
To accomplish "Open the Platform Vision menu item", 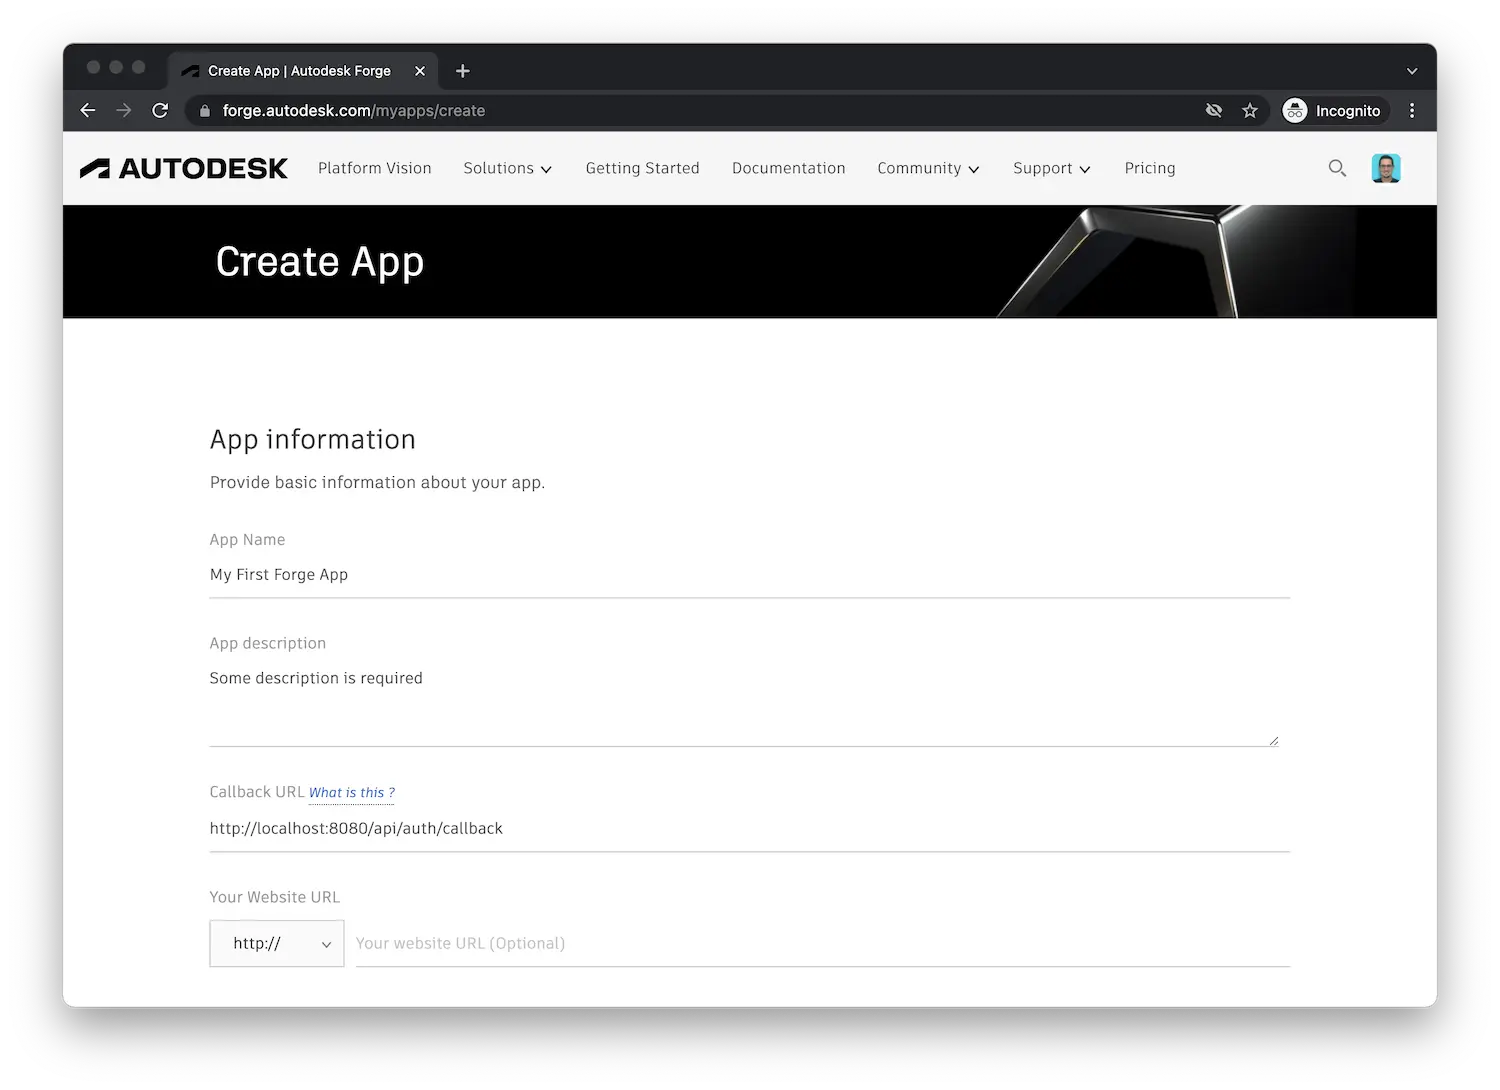I will (375, 168).
